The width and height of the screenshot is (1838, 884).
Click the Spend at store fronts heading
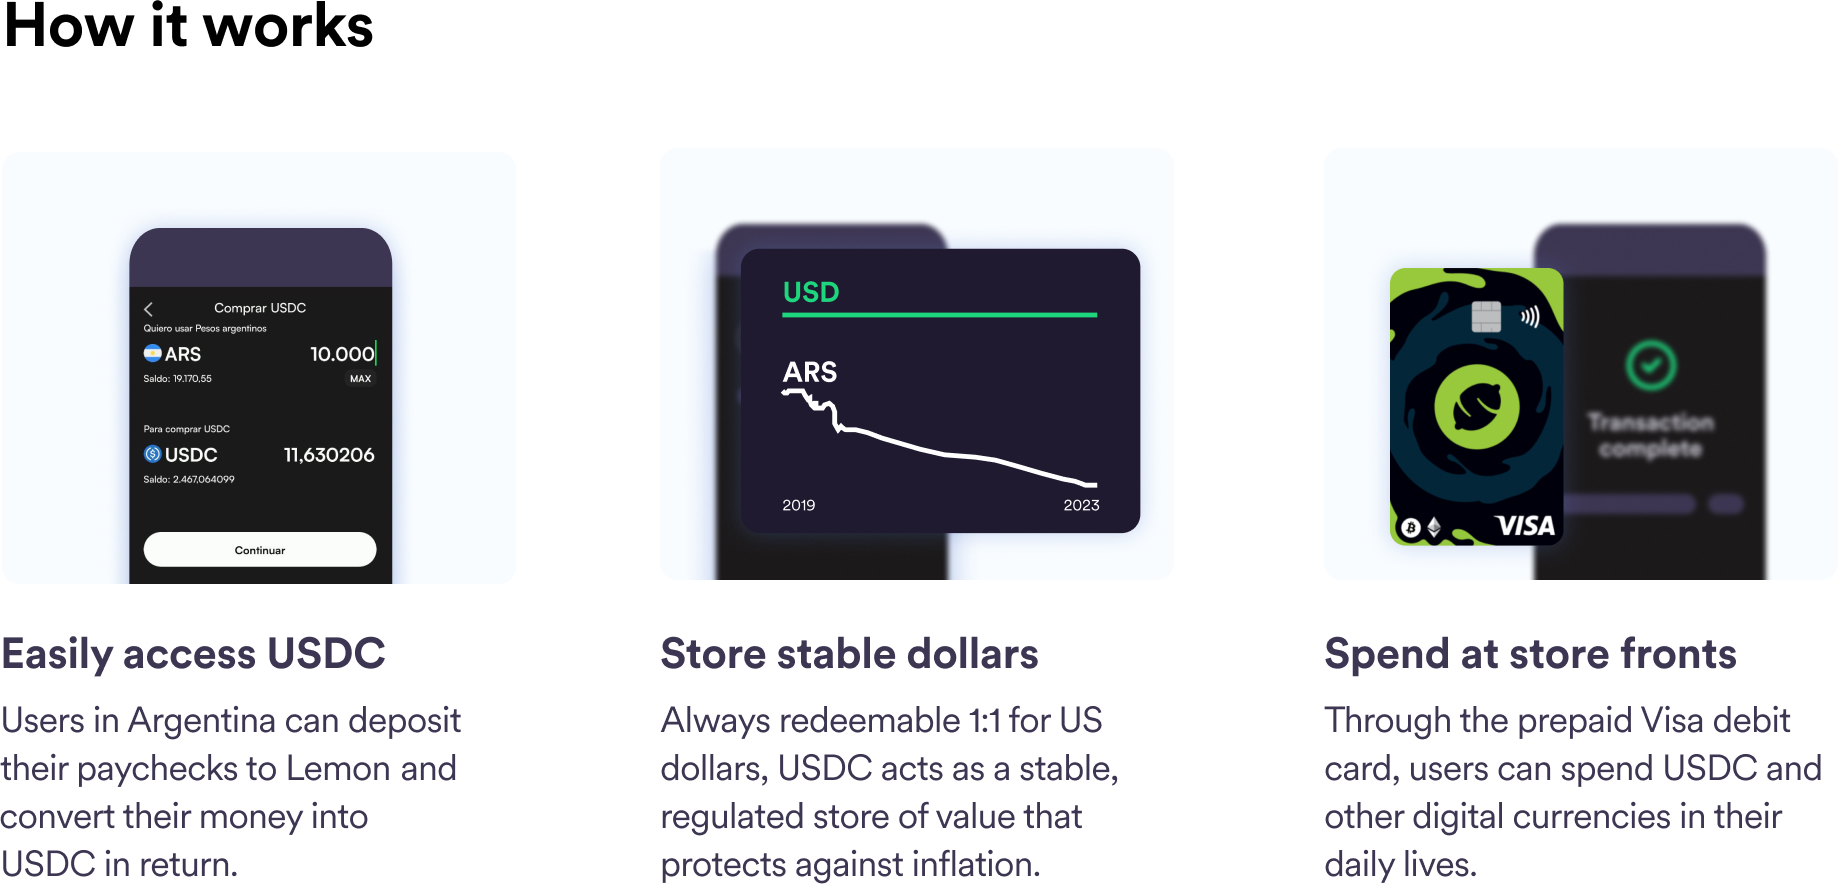coord(1530,654)
